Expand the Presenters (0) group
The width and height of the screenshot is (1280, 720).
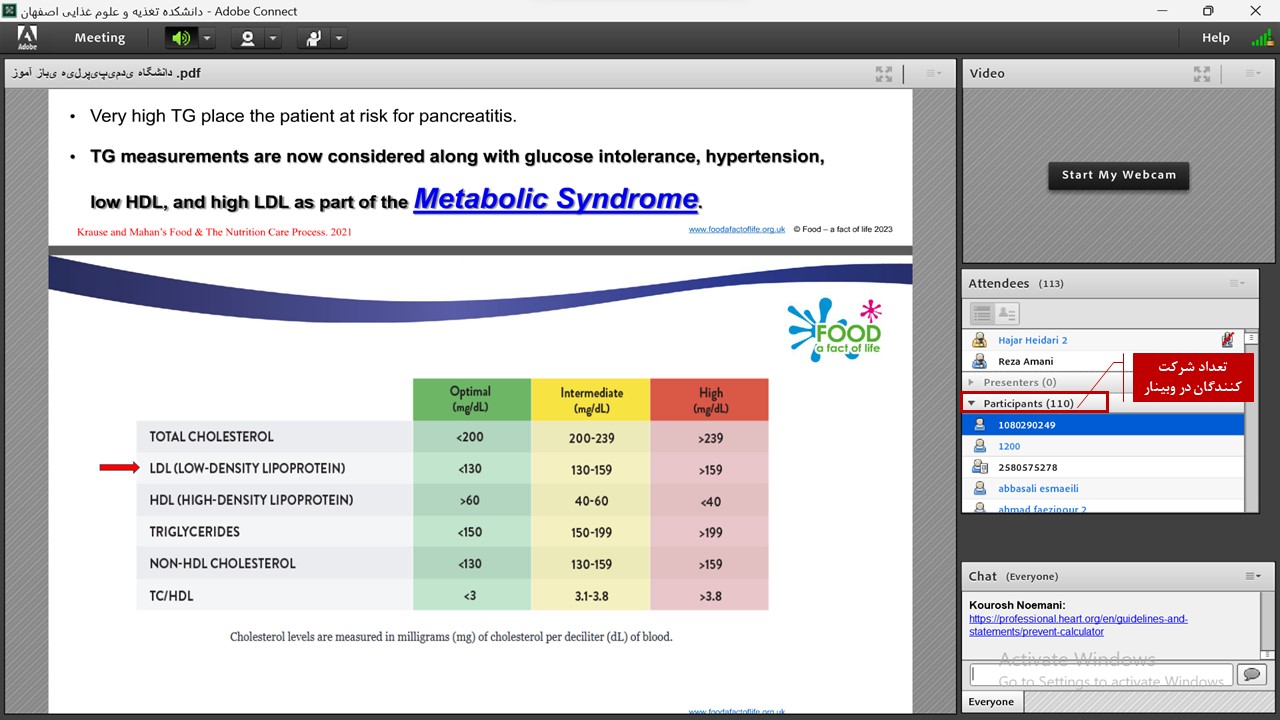(x=971, y=383)
